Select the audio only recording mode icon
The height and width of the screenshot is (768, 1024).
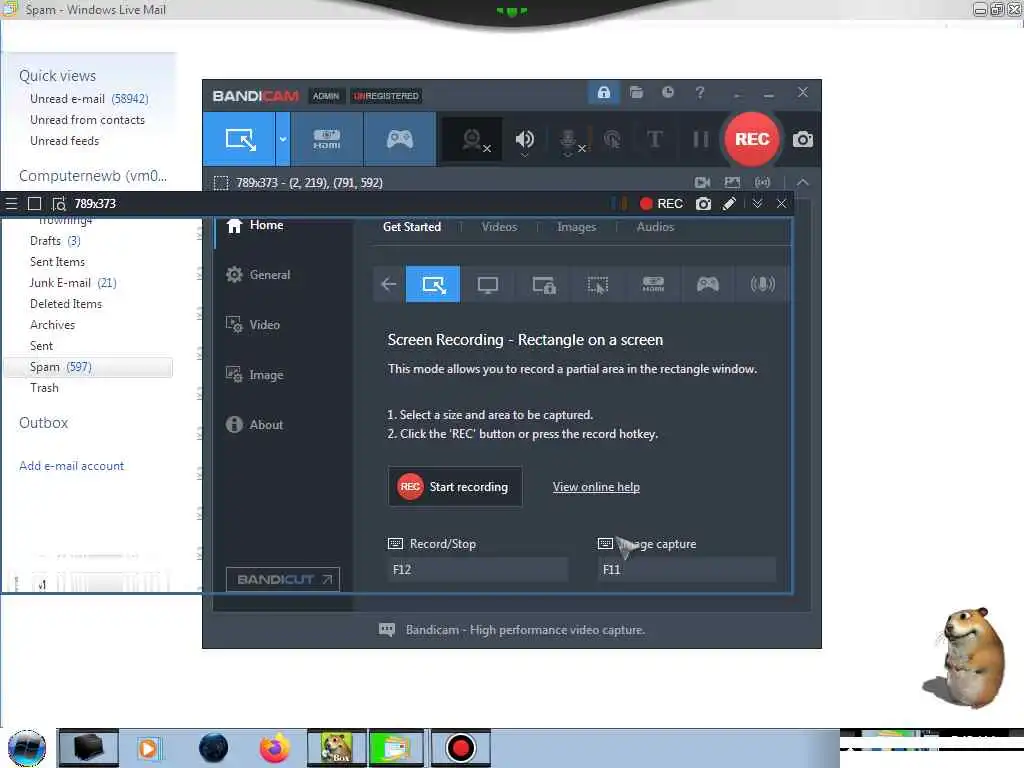pyautogui.click(x=762, y=284)
